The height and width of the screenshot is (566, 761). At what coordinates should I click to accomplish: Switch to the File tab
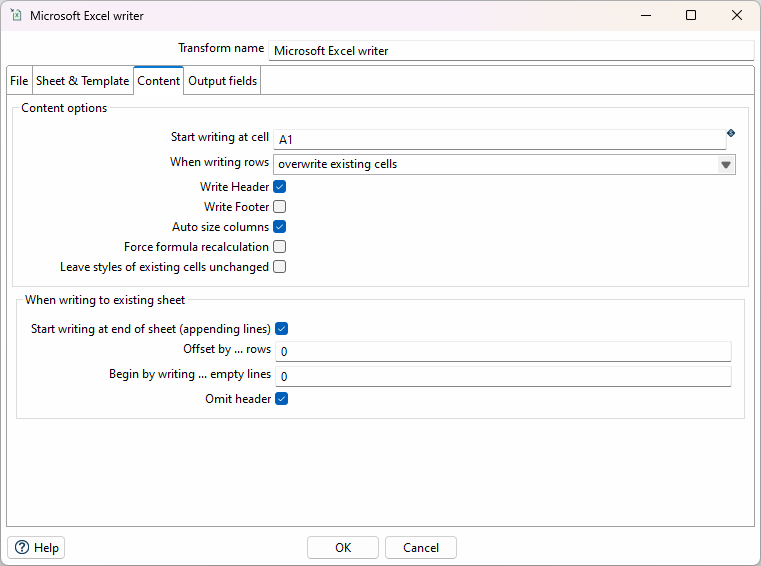tap(19, 81)
